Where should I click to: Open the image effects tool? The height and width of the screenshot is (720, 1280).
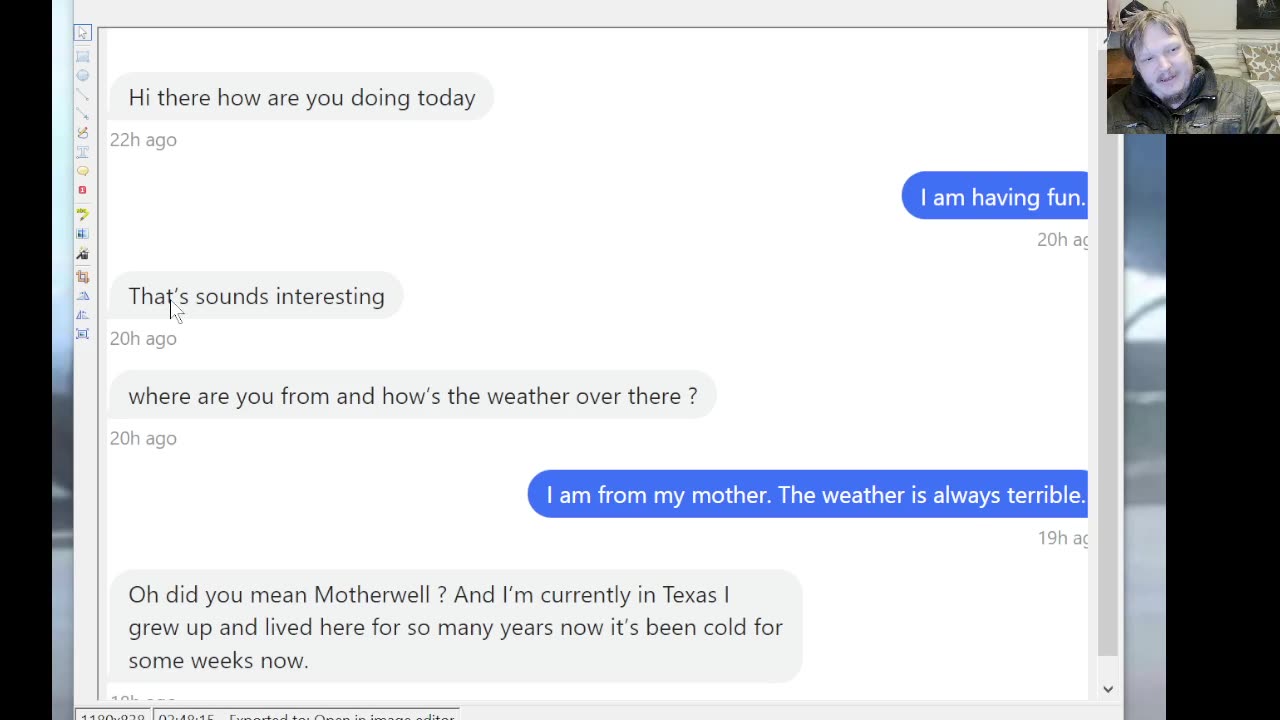tap(83, 254)
